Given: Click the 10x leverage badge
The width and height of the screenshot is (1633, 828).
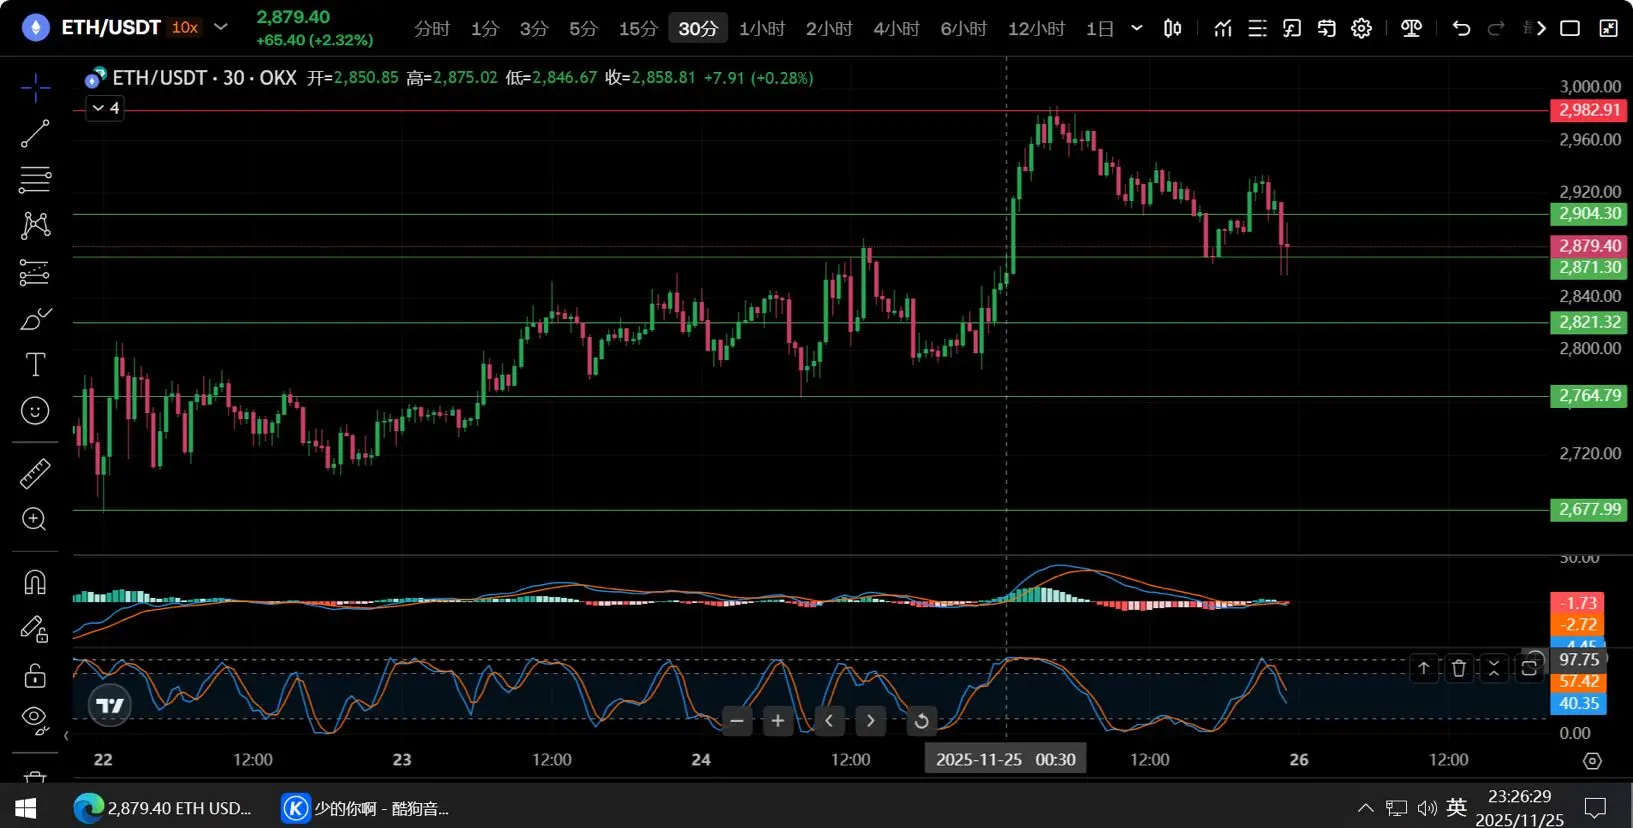Looking at the screenshot, I should pos(185,28).
